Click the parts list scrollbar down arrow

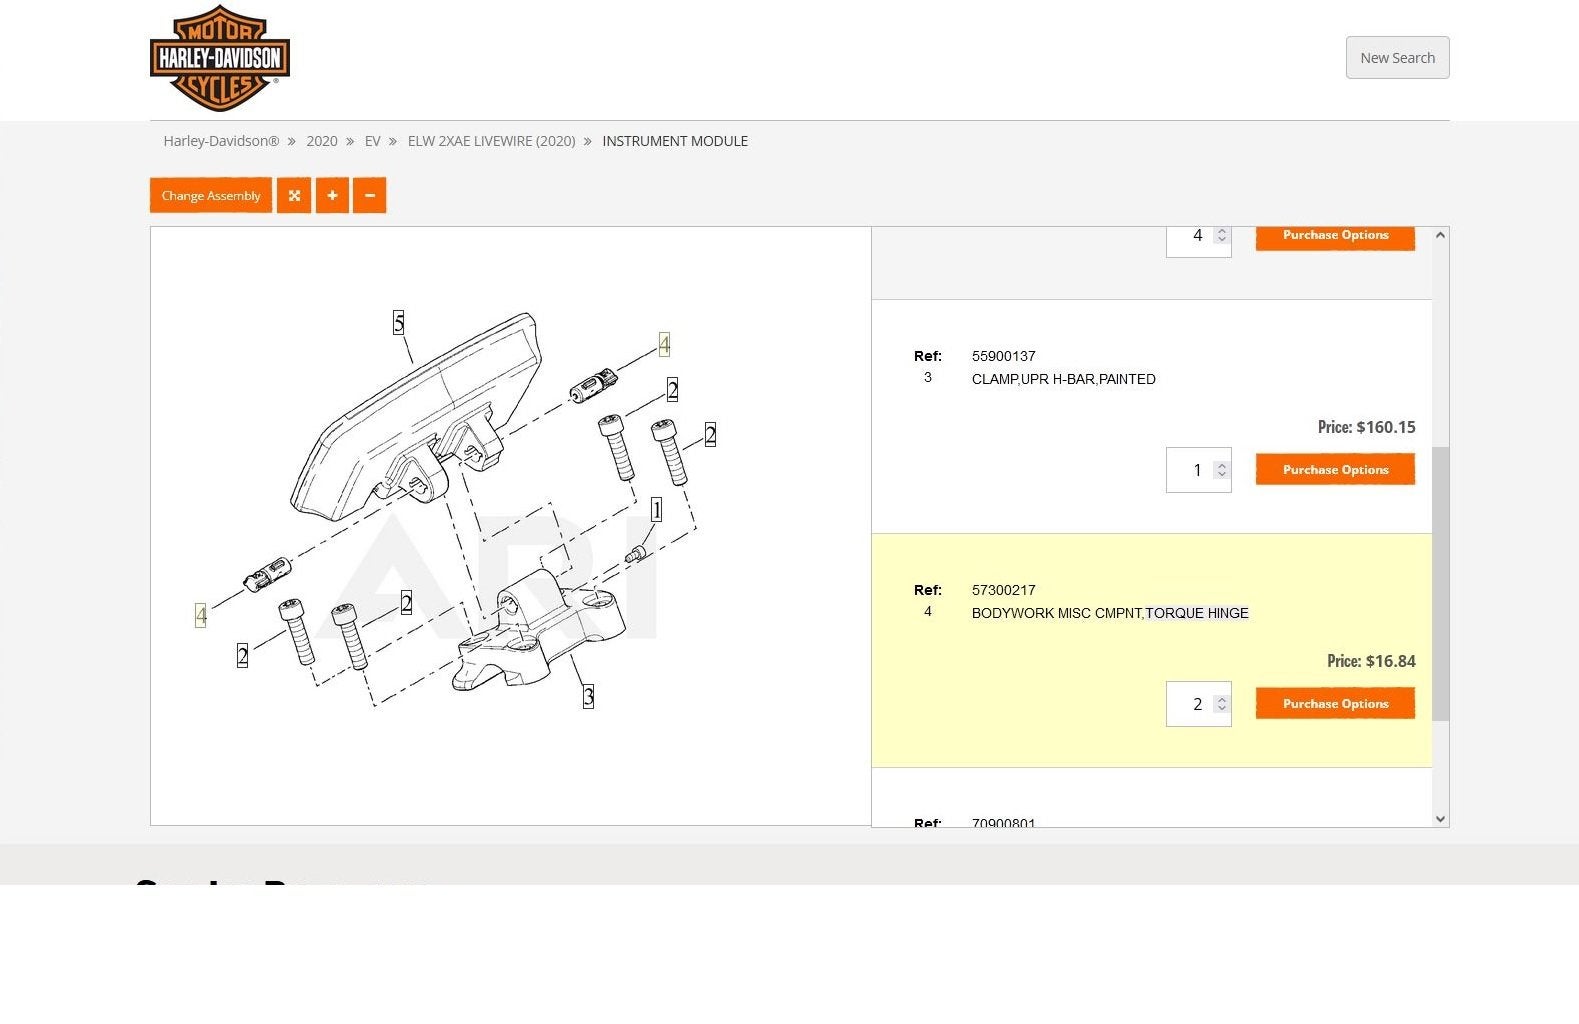pyautogui.click(x=1440, y=819)
